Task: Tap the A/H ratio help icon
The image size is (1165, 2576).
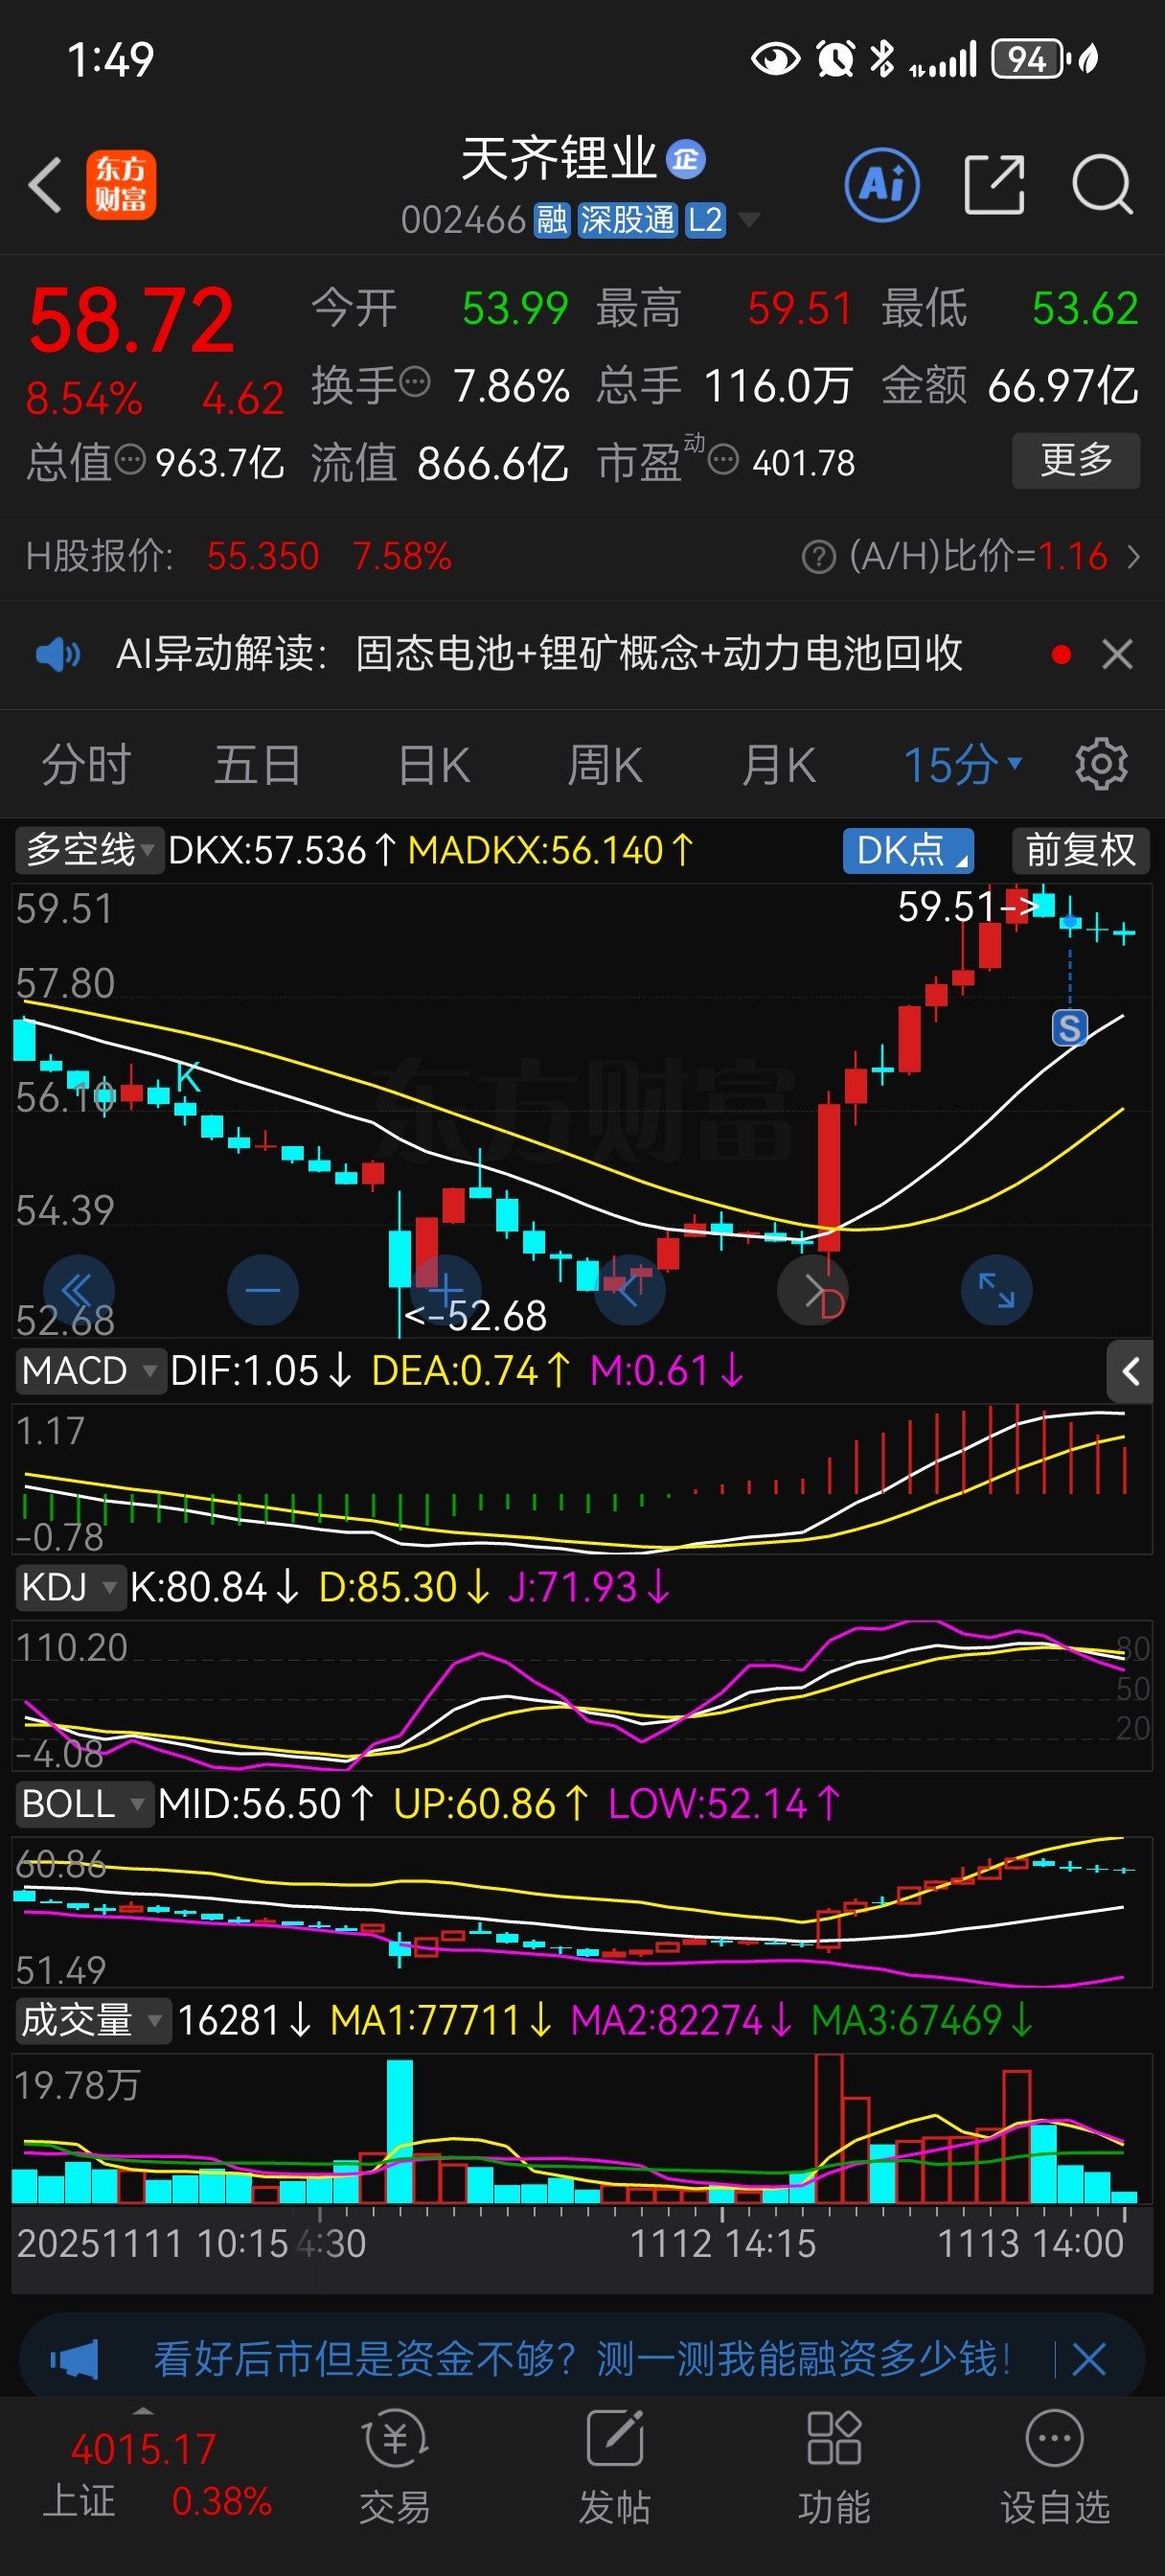Action: [818, 557]
